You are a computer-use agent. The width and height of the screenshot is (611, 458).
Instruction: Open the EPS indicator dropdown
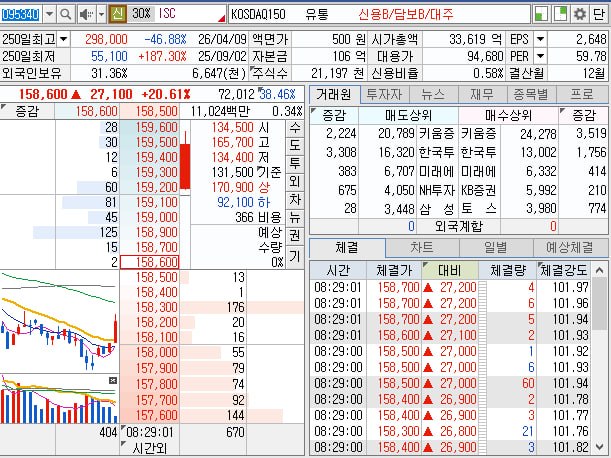[x=540, y=39]
